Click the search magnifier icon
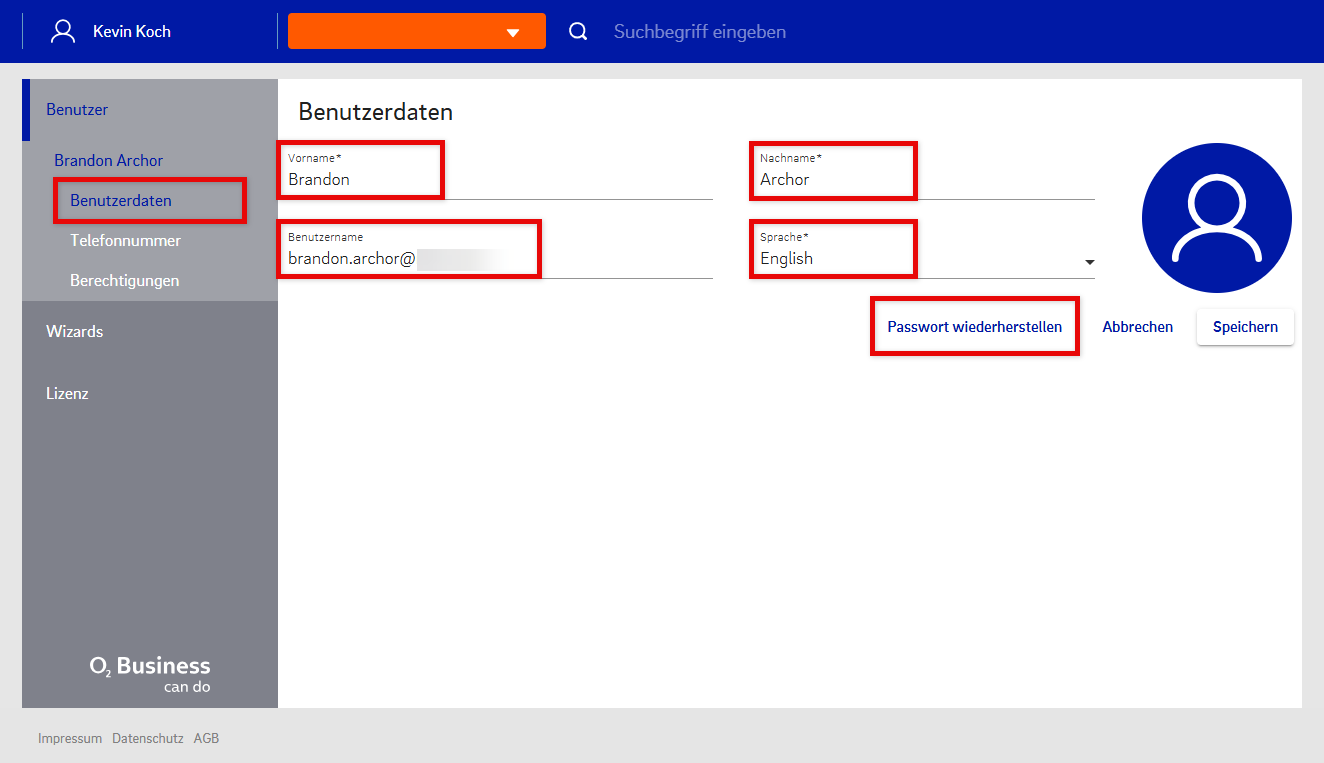1324x763 pixels. (578, 31)
